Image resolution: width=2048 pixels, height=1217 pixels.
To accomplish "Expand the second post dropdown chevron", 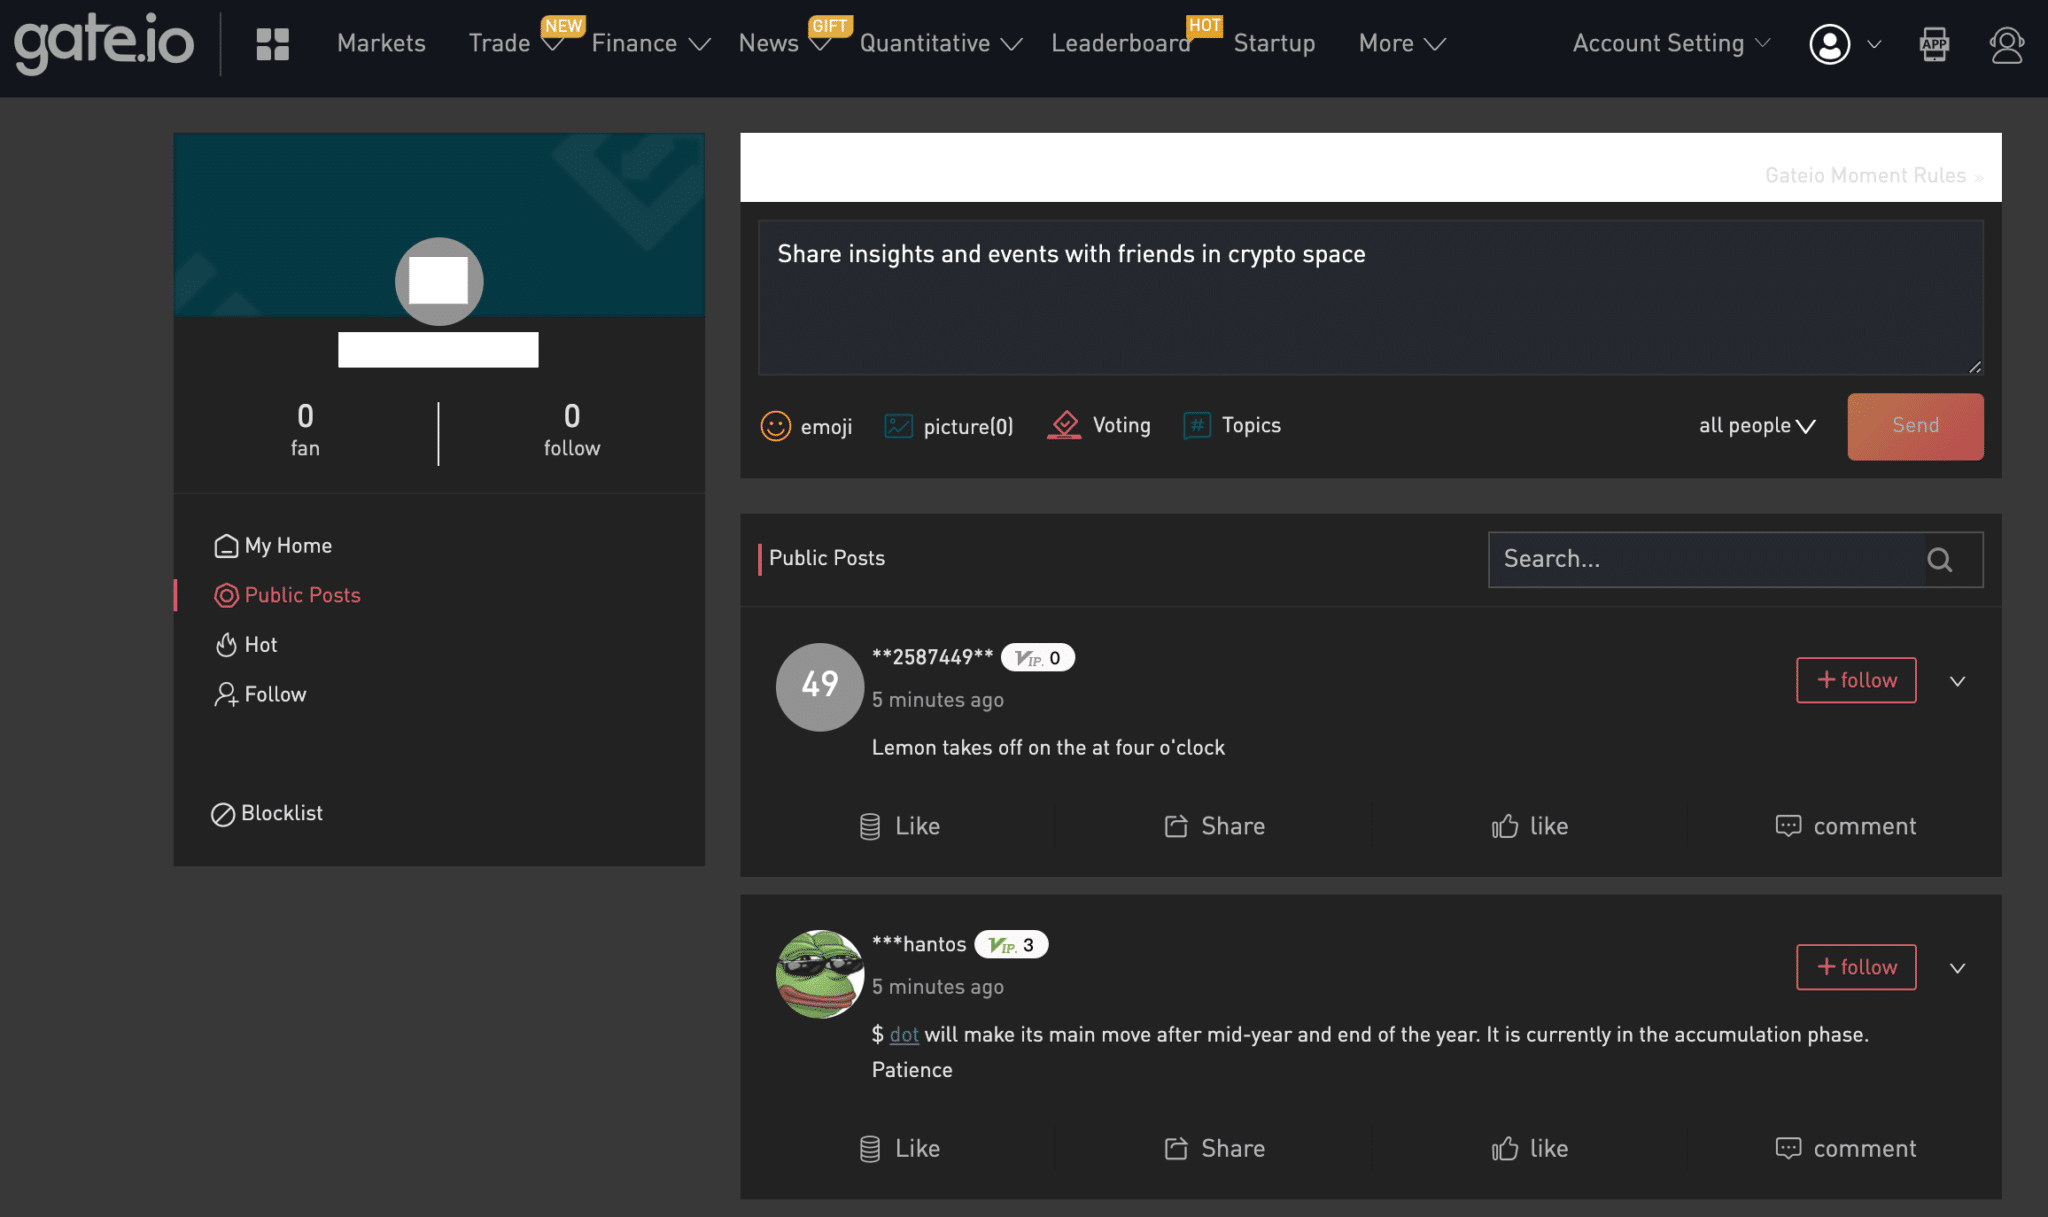I will coord(1958,966).
